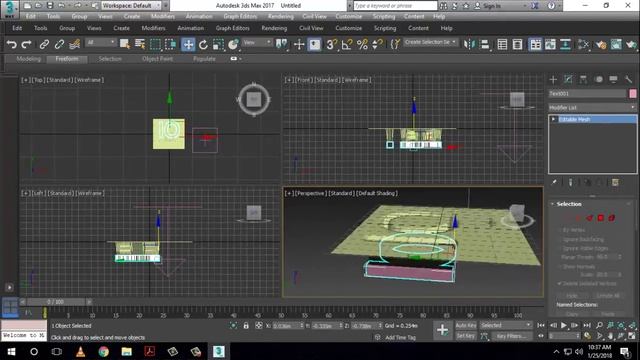Viewport: 640px width, 360px height.
Task: Switch to the Selection ribbon tab
Action: 110,59
